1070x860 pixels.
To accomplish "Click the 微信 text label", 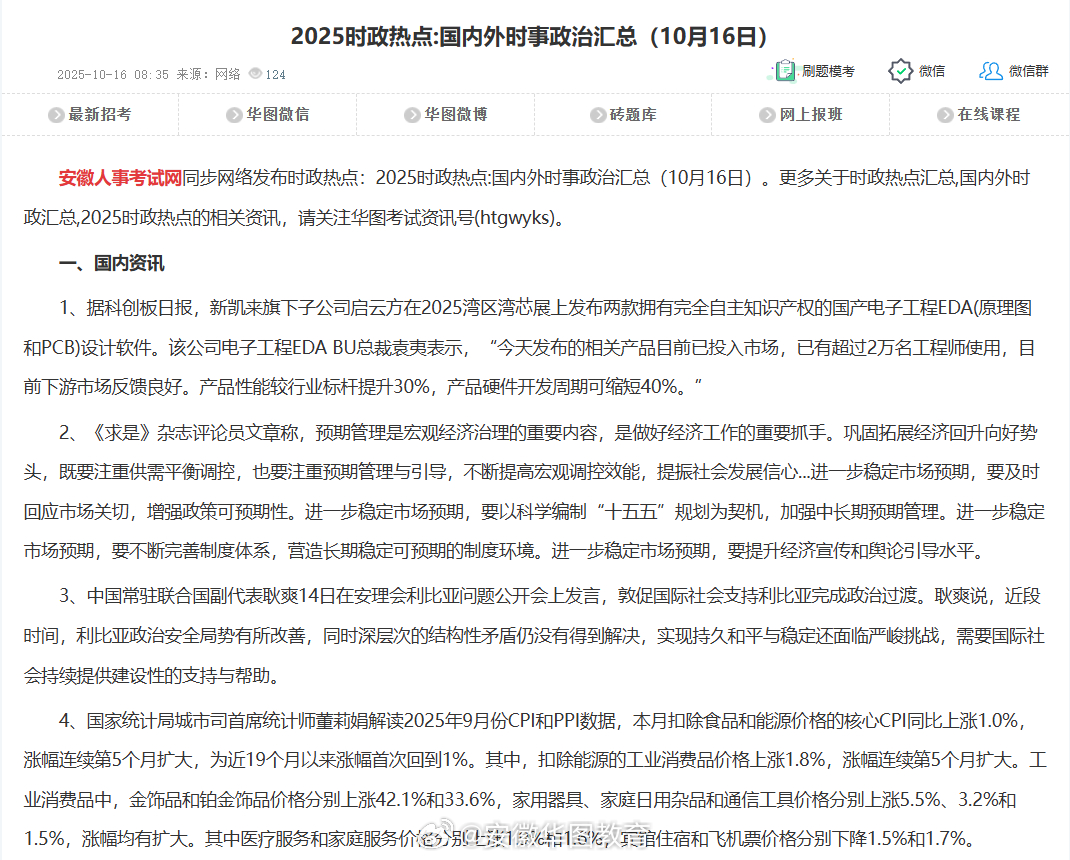I will click(932, 71).
